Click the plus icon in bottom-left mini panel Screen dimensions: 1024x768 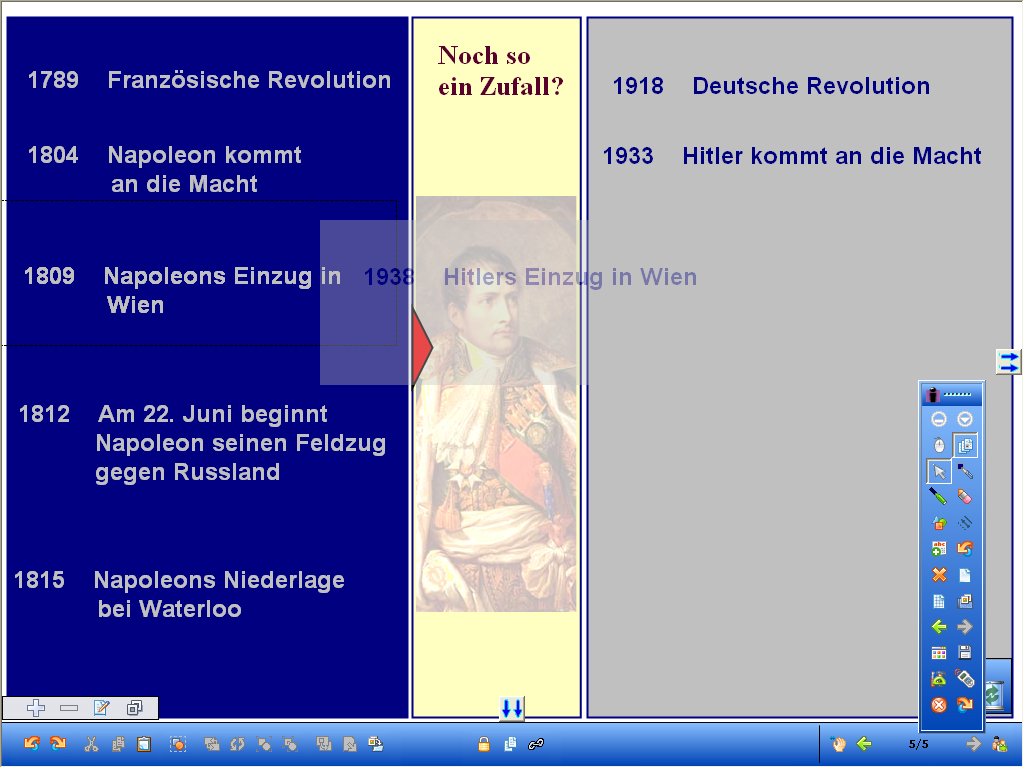[36, 707]
